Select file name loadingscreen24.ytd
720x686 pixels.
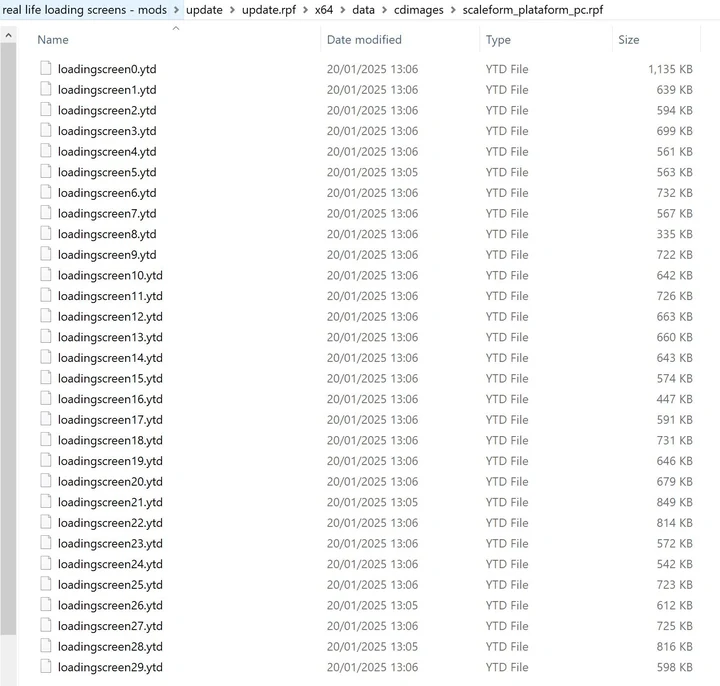pyautogui.click(x=110, y=564)
